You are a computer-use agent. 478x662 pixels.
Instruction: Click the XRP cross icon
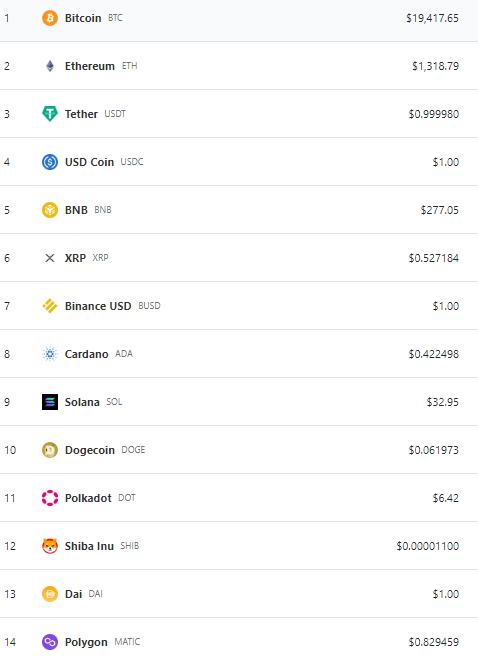(x=50, y=258)
